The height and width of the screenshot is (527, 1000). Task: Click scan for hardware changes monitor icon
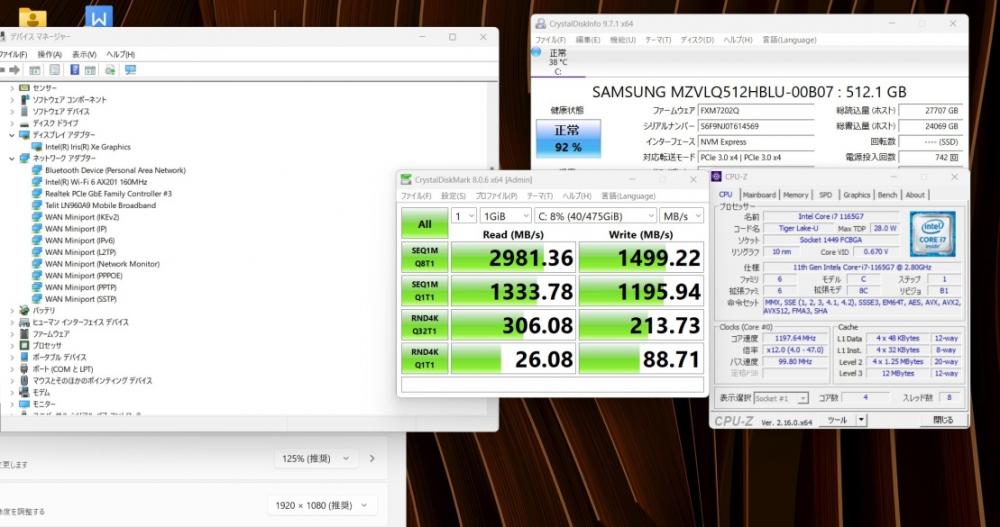pos(130,70)
